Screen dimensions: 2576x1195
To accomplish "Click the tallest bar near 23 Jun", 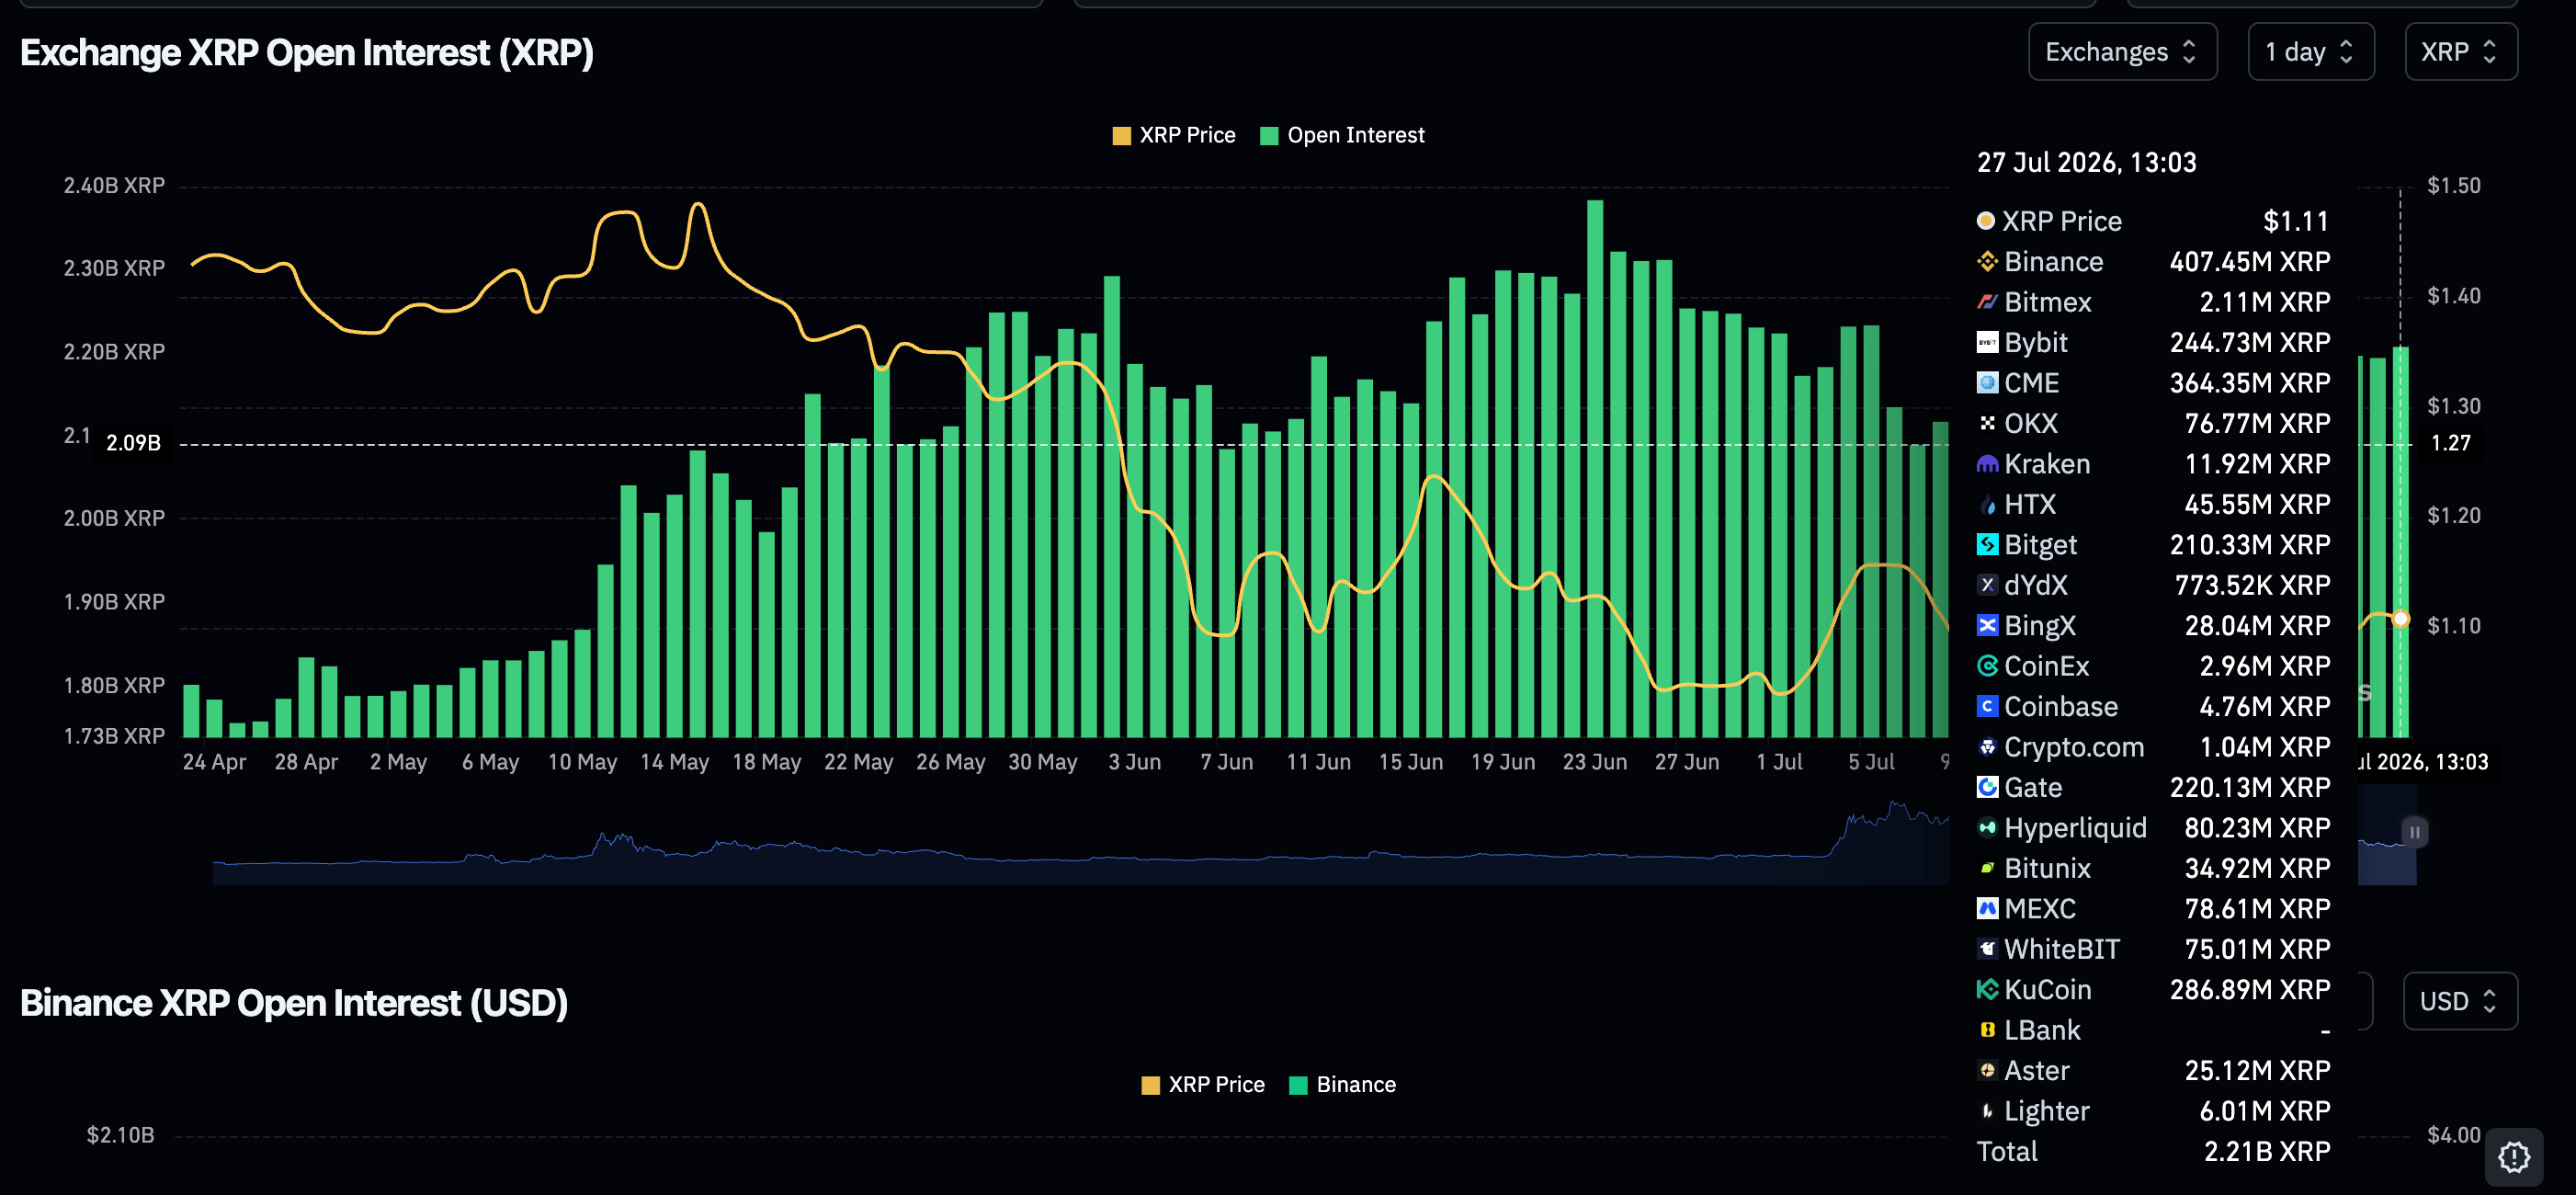I will [x=1595, y=469].
